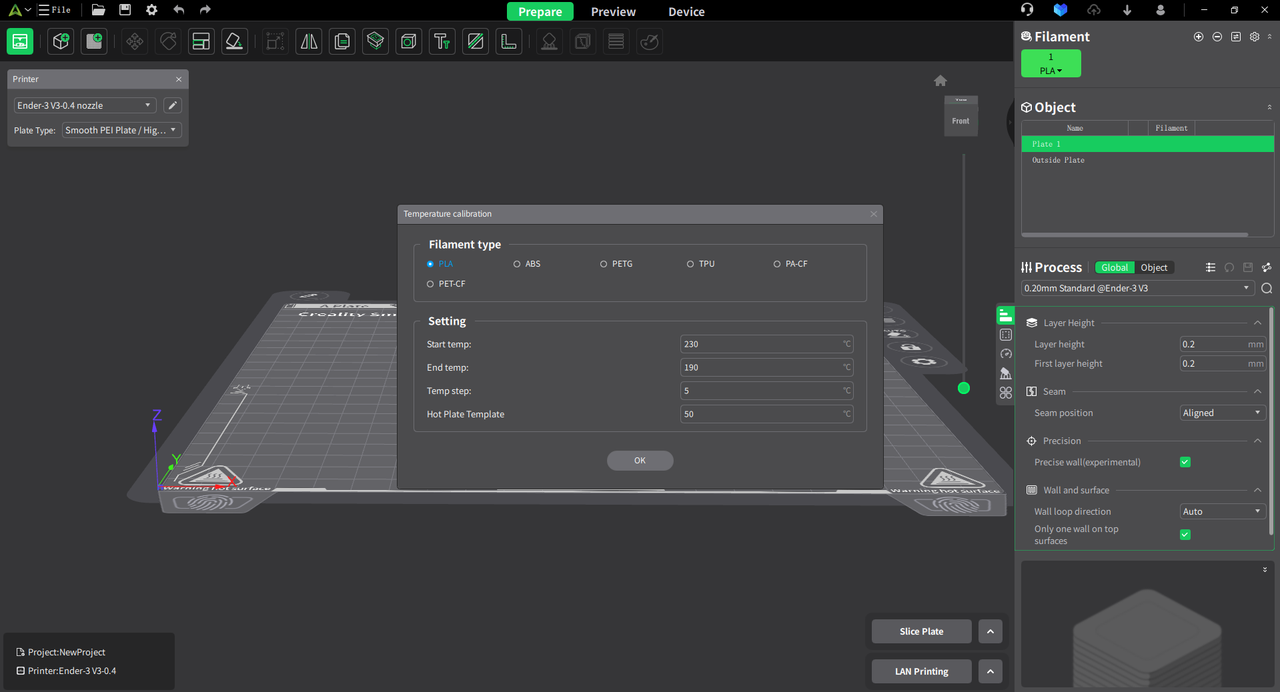Switch to the Layer Height settings sidebar icon

[x=1005, y=315]
